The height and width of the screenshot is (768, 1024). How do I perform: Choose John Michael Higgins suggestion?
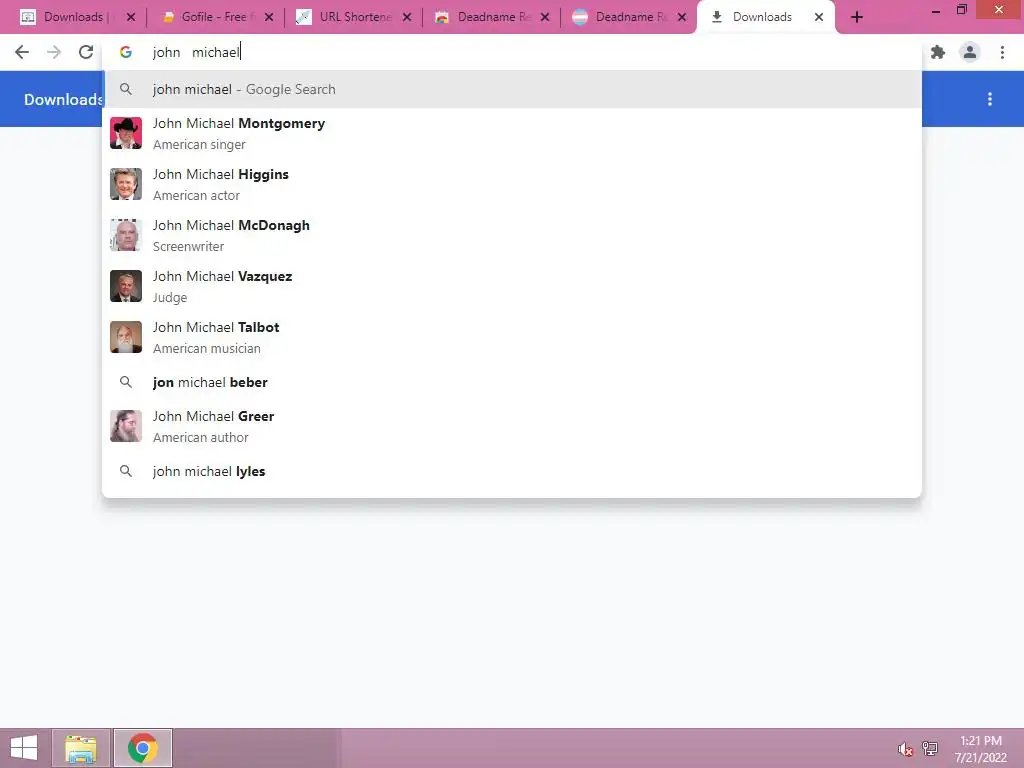tap(512, 184)
